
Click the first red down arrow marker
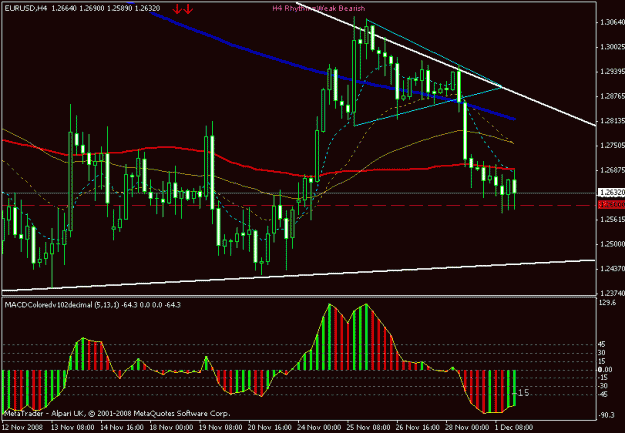click(x=177, y=9)
